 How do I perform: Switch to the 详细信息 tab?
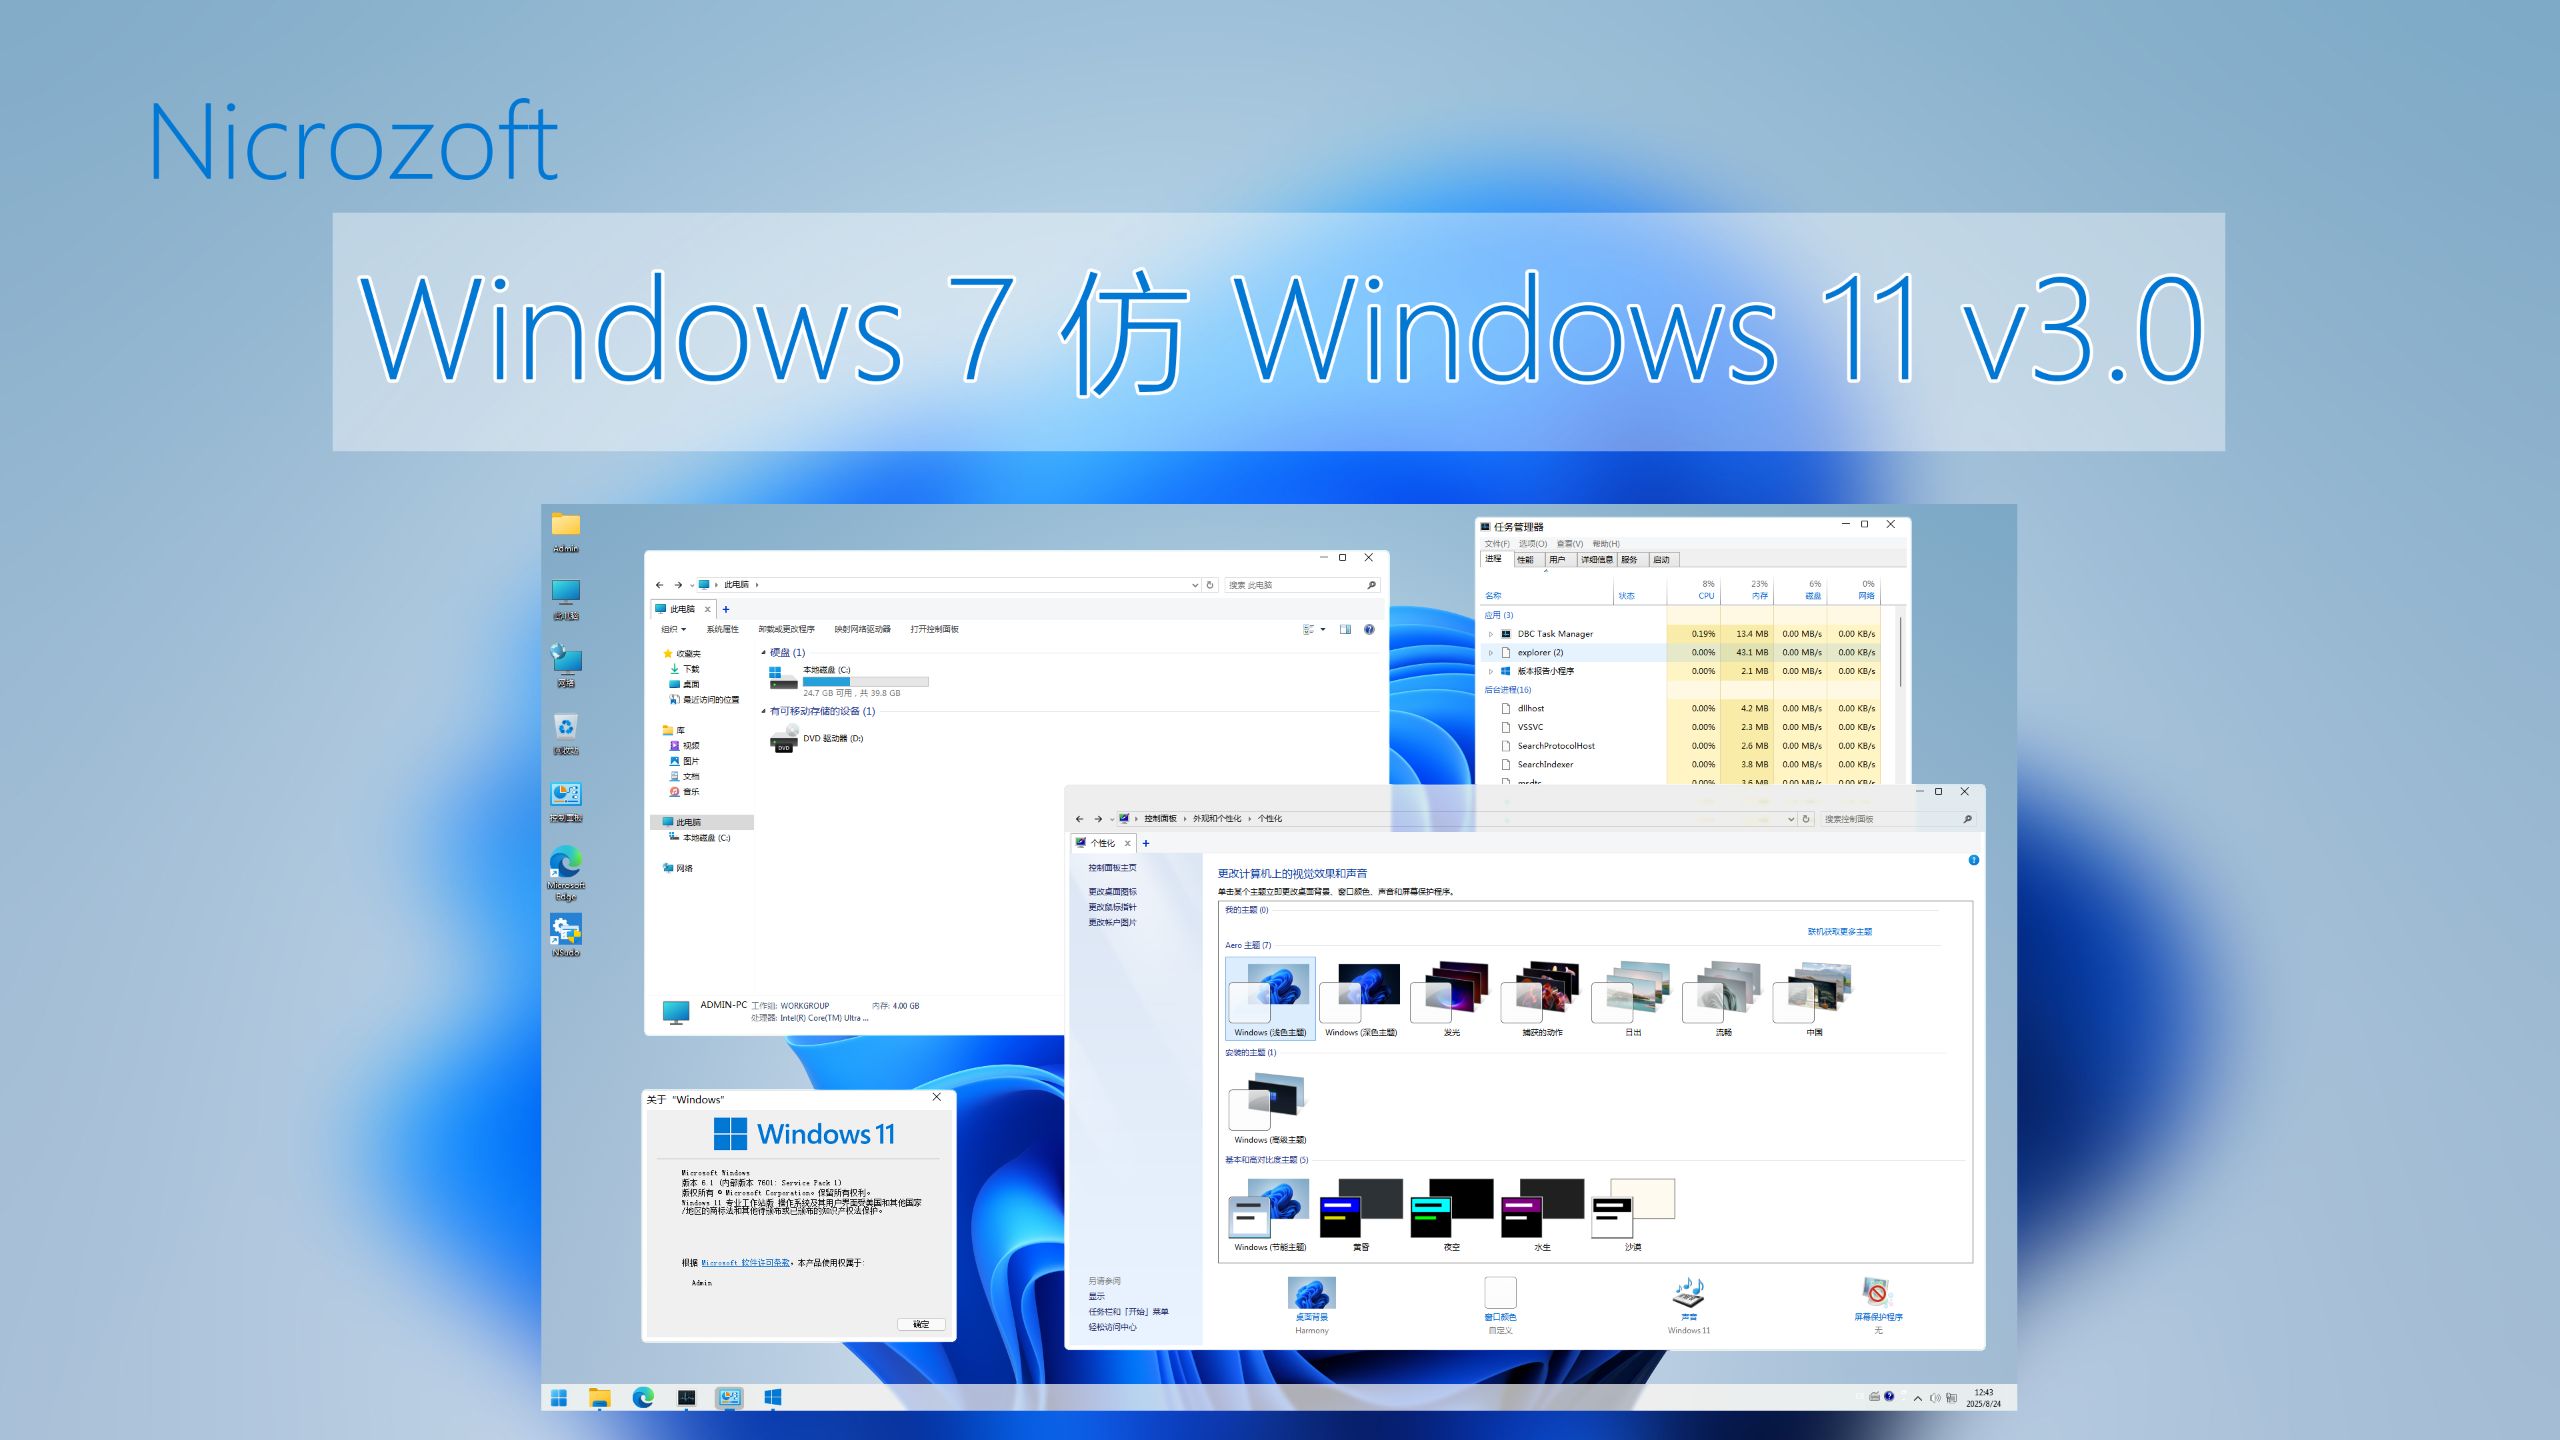[1596, 560]
